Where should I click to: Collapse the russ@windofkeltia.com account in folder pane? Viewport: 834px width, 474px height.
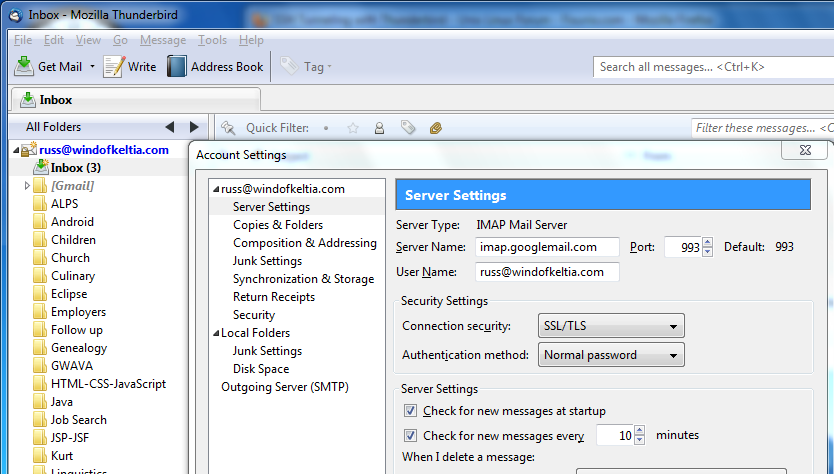[x=16, y=151]
